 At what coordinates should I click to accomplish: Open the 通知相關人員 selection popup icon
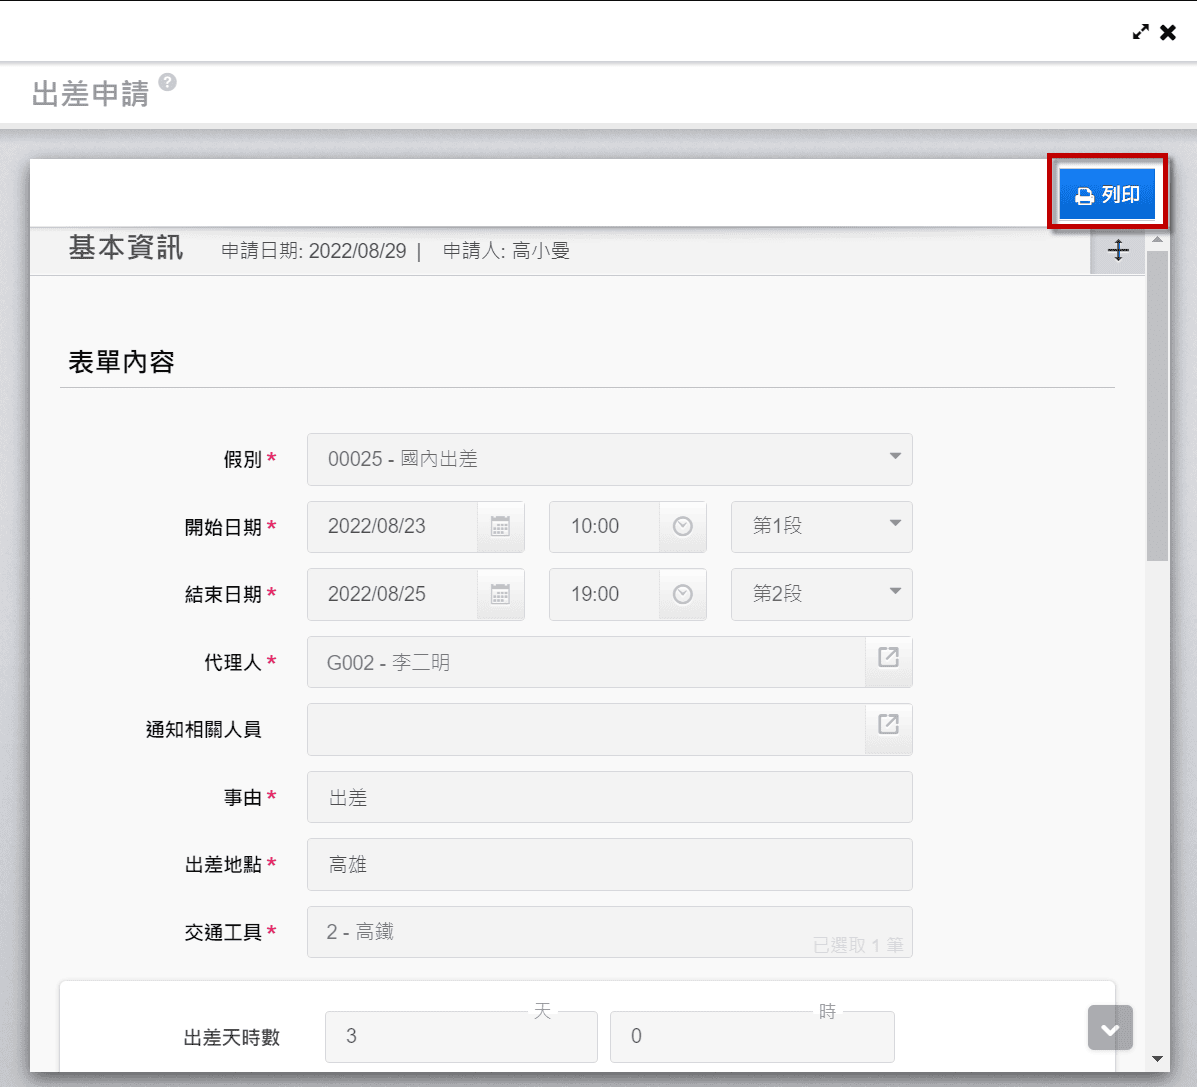click(x=888, y=725)
